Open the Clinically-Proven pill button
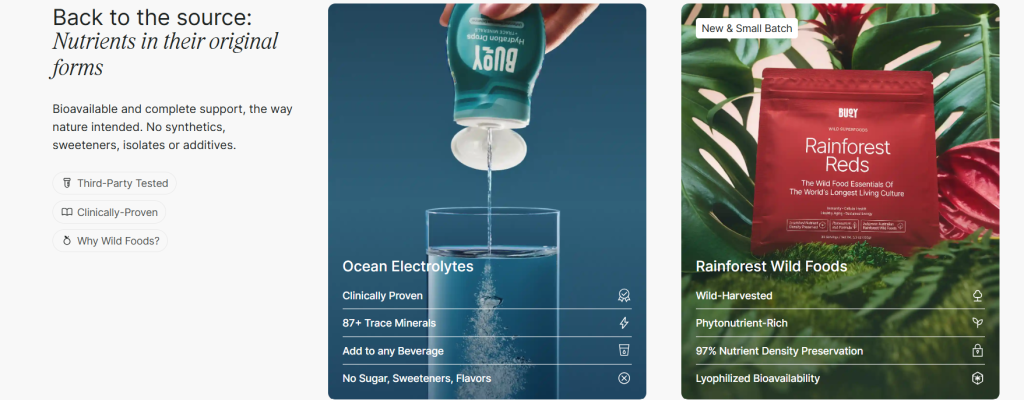Screen dimensions: 1024x400 [x=109, y=212]
